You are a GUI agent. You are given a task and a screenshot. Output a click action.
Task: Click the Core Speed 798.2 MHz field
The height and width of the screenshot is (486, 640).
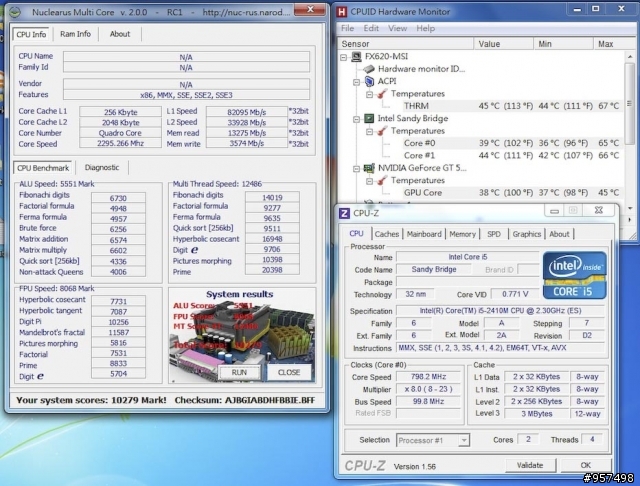[428, 377]
